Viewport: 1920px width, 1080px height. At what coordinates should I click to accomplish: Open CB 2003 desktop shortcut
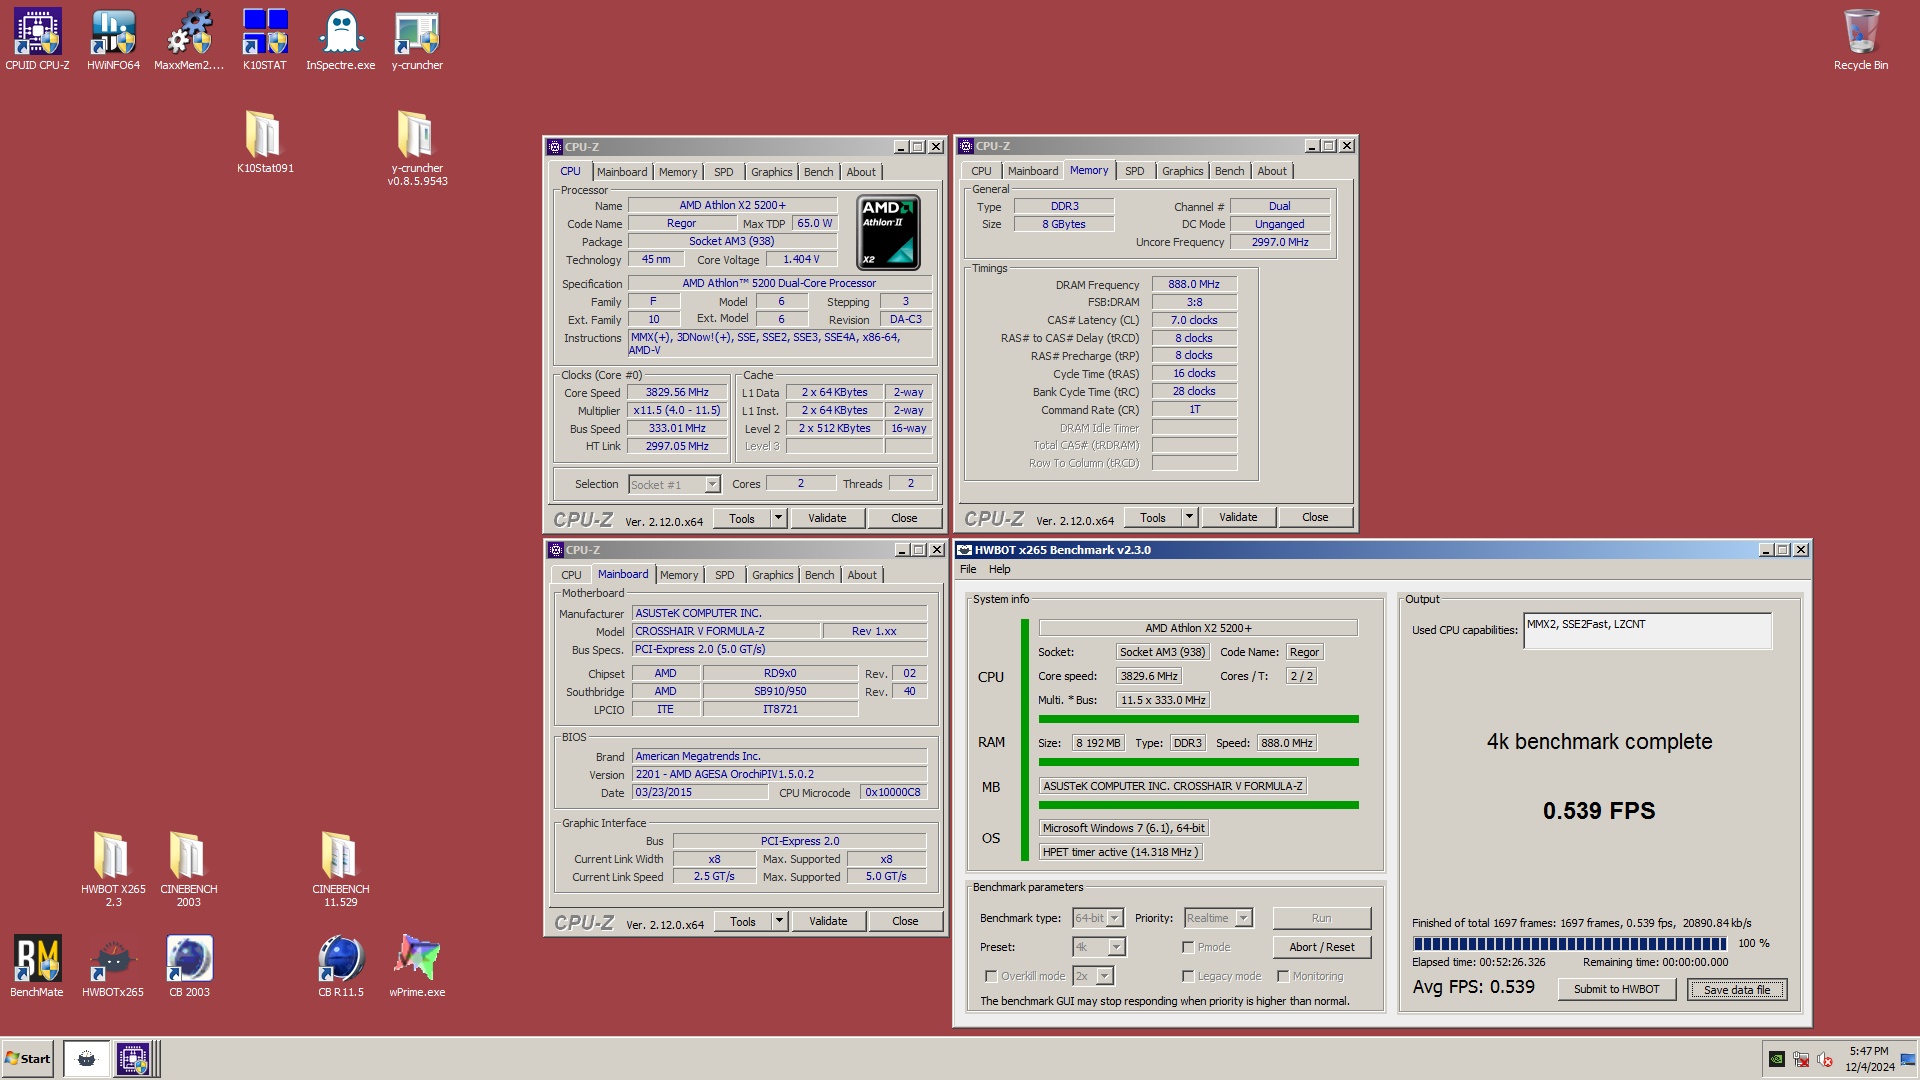(x=189, y=966)
